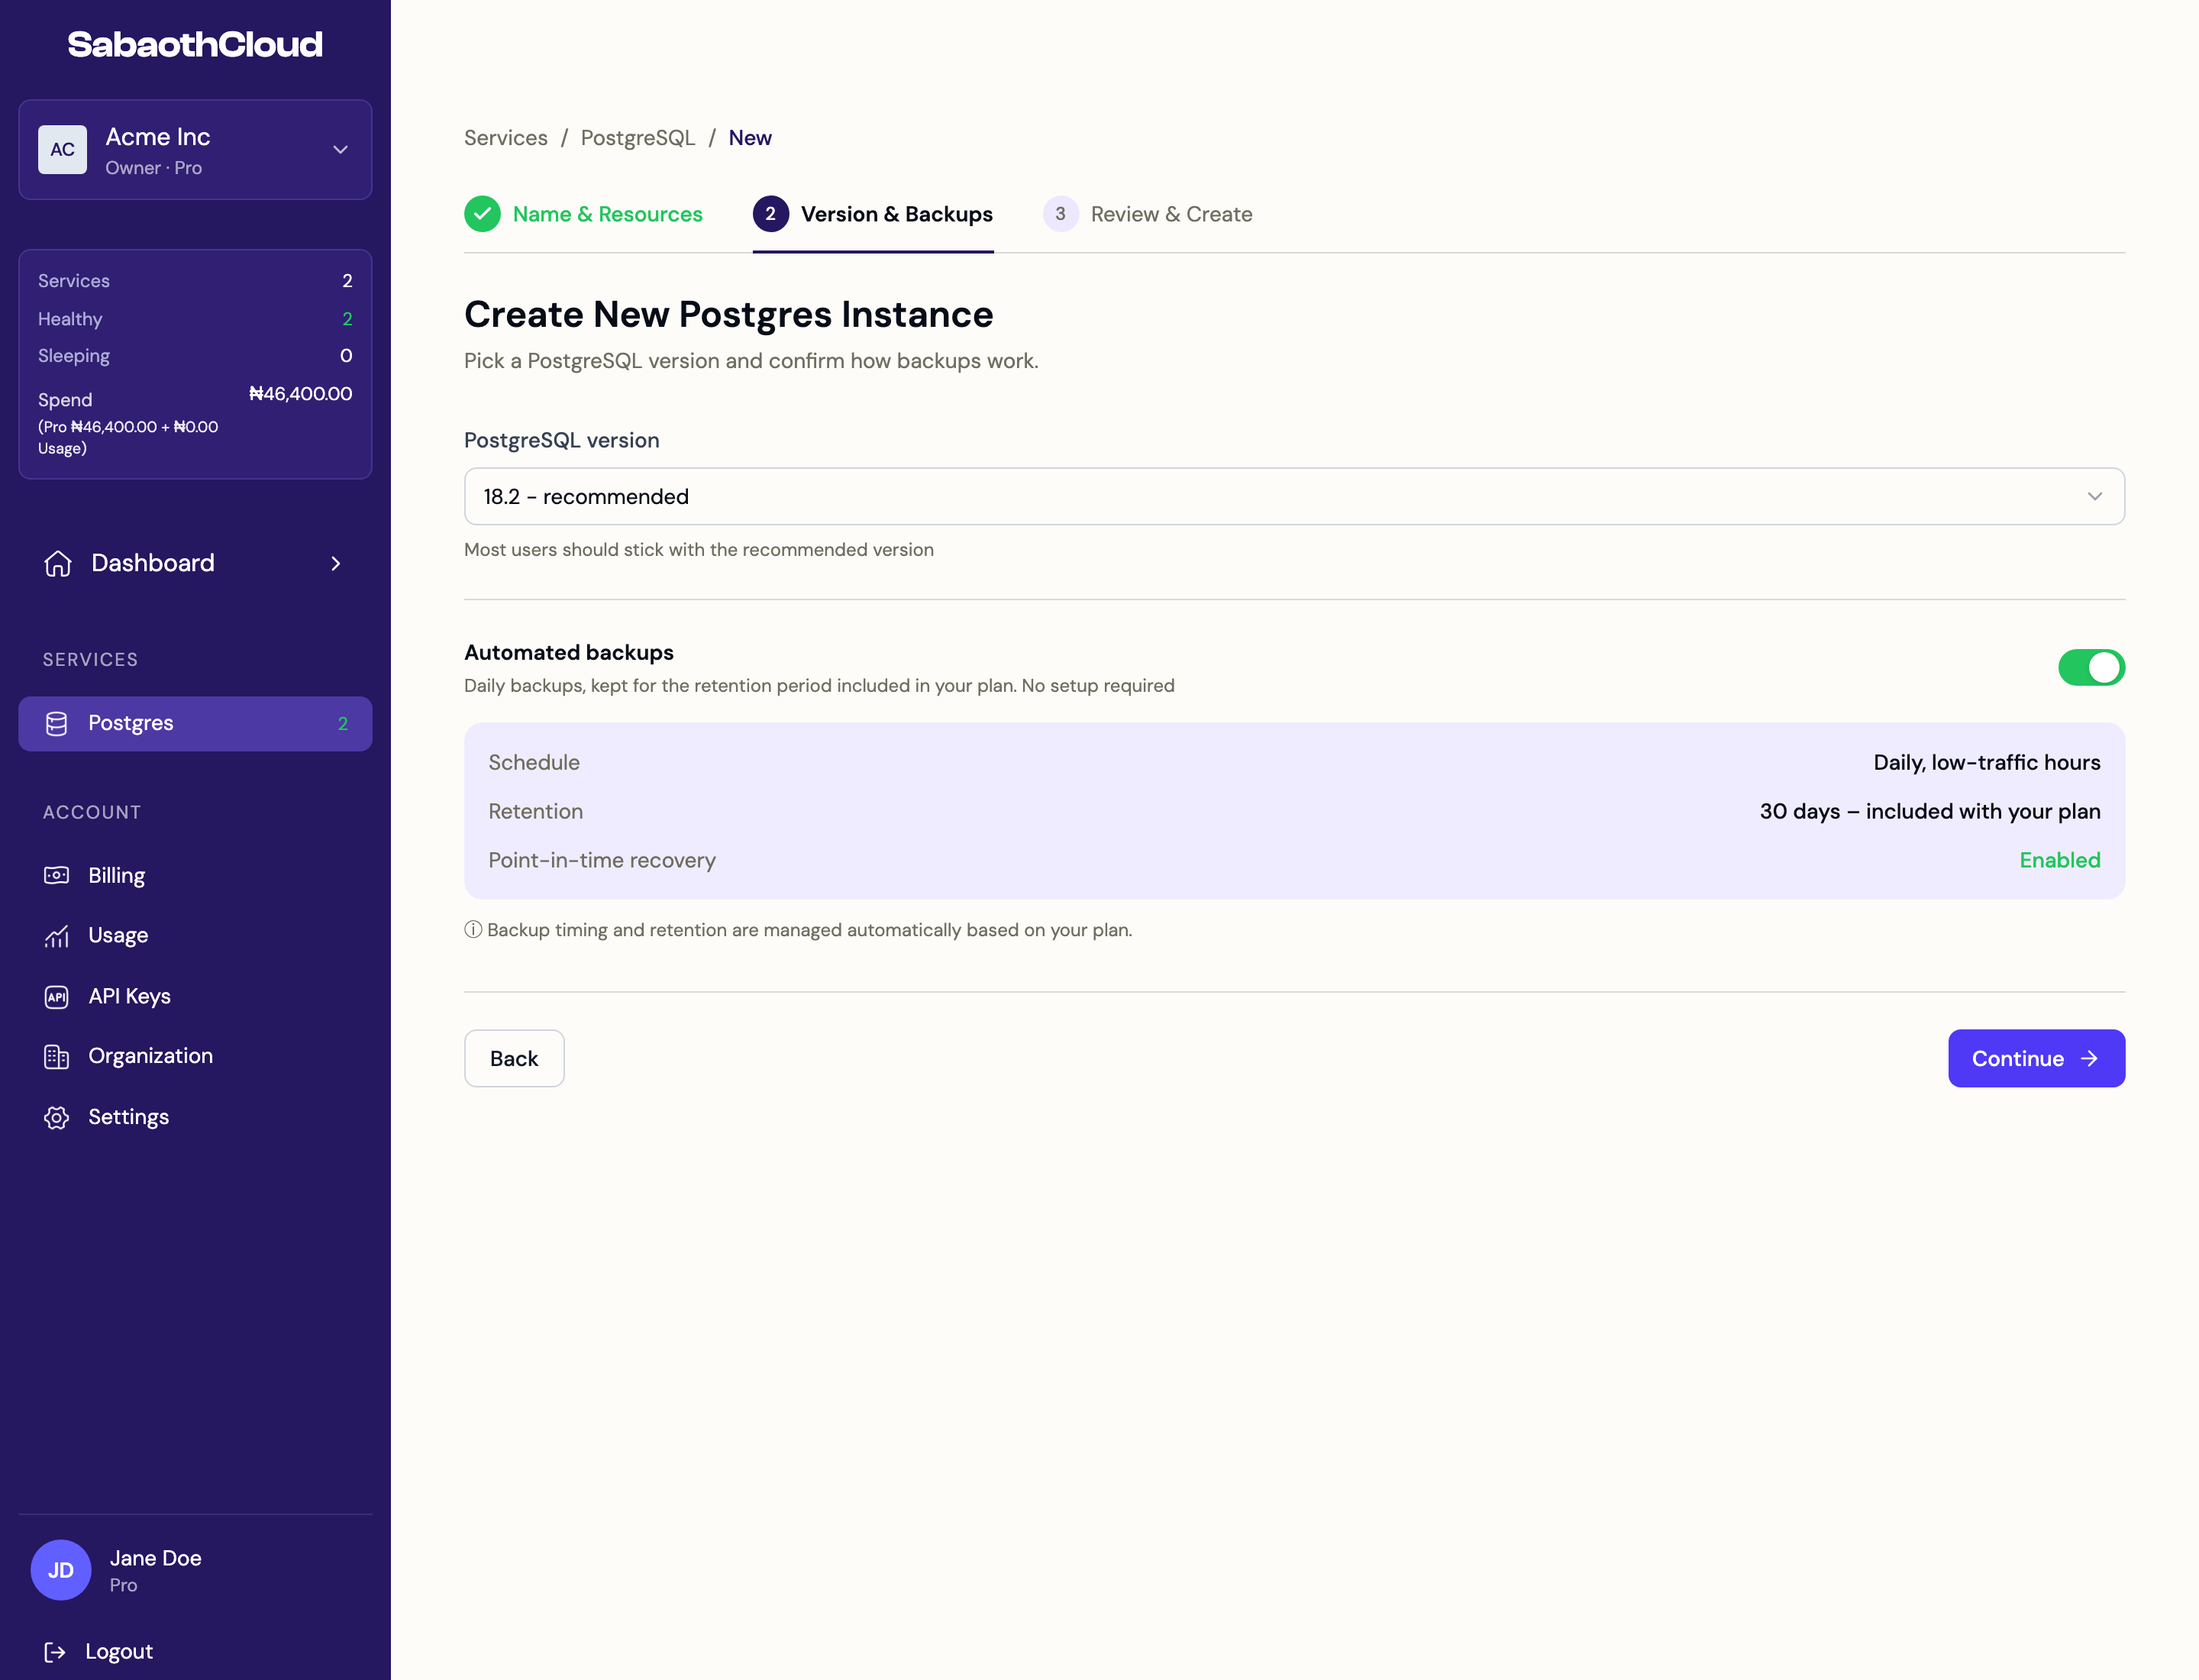Click the Settings gear icon

click(57, 1118)
